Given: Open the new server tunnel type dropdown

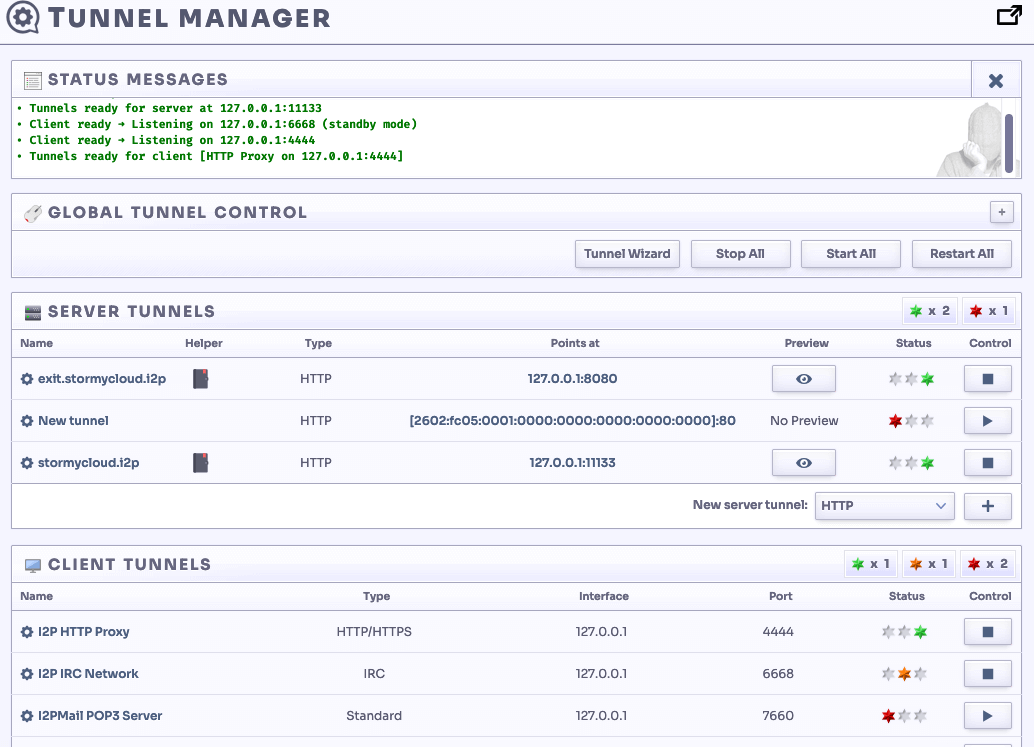Looking at the screenshot, I should pyautogui.click(x=884, y=506).
